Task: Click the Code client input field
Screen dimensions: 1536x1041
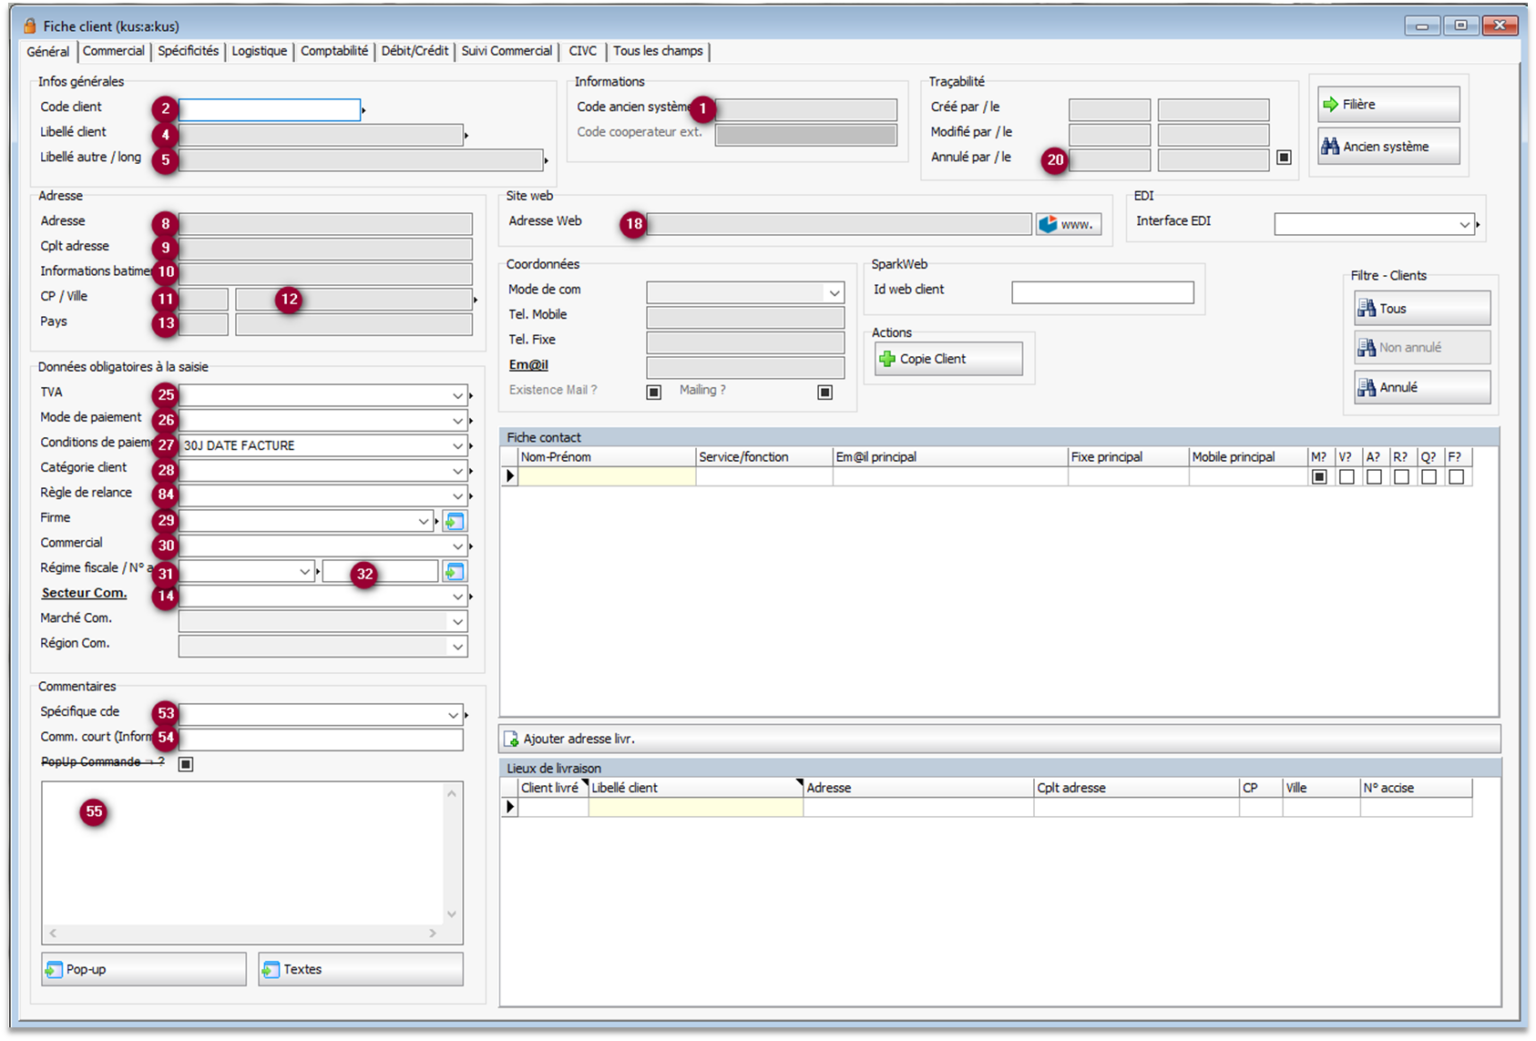Action: [269, 109]
